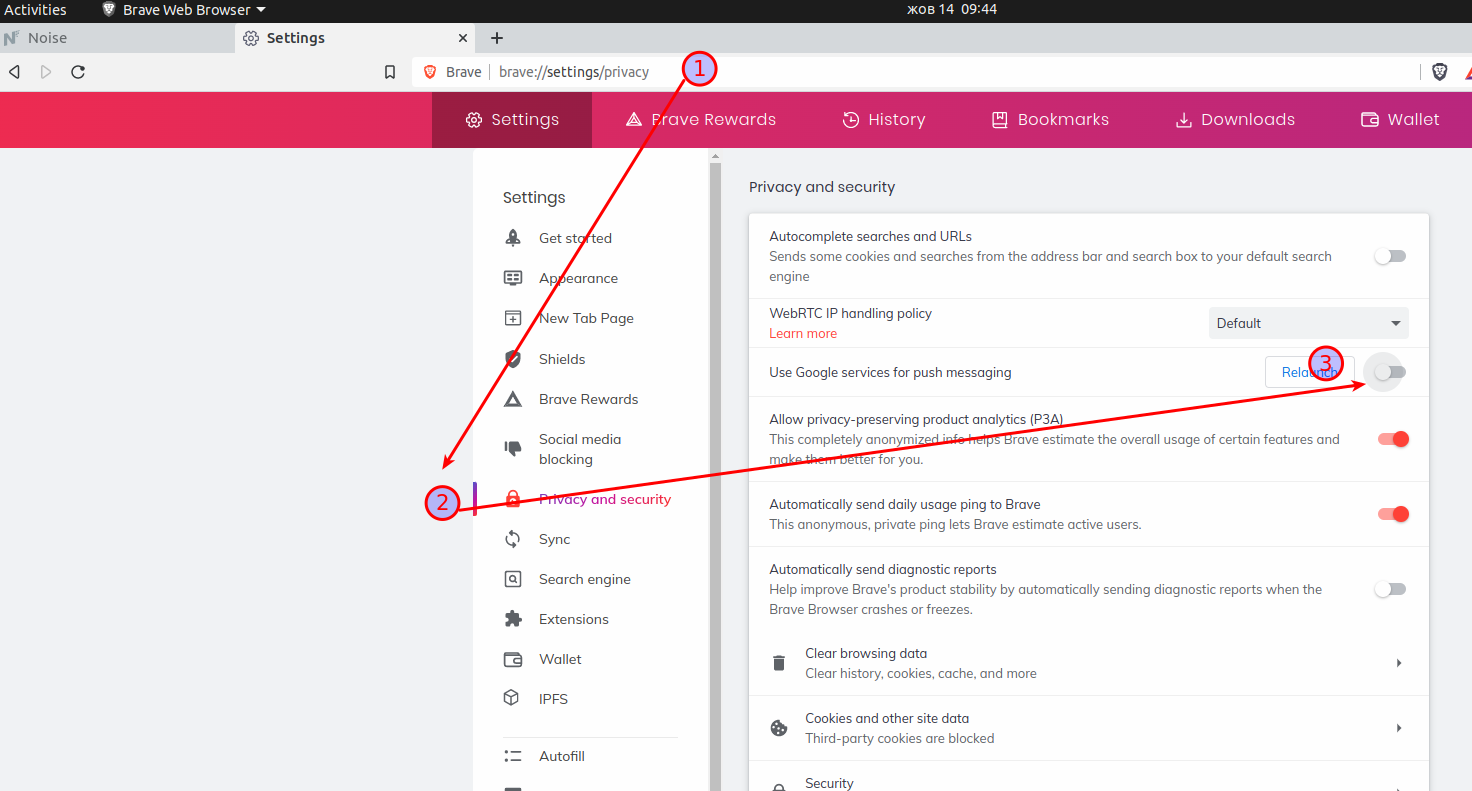Reload the current page
This screenshot has height=791, width=1472.
tap(78, 72)
